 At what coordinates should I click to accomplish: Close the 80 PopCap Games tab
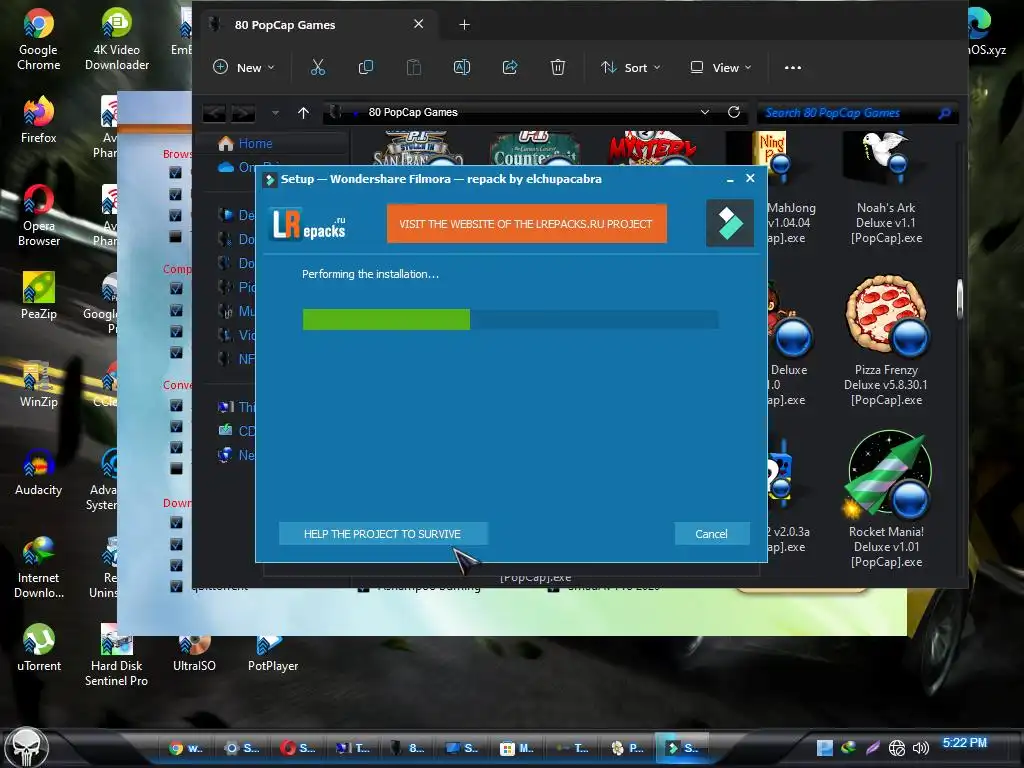point(419,24)
